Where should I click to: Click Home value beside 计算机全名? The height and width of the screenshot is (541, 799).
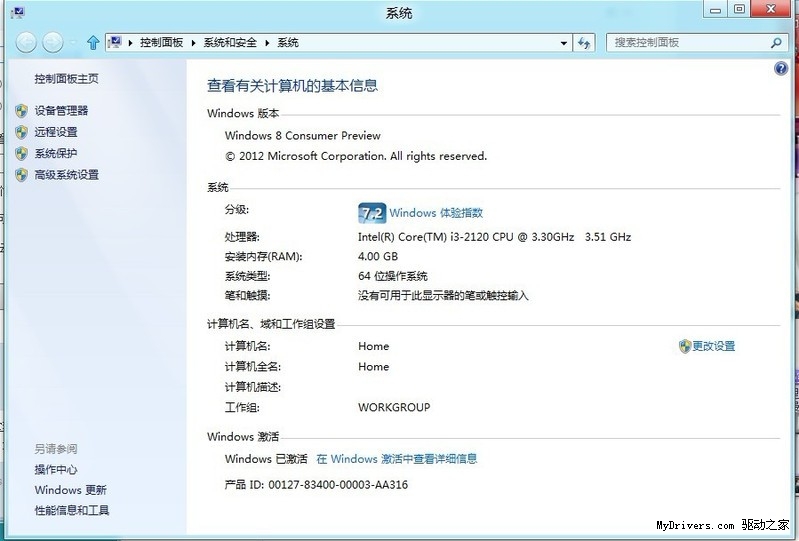click(x=374, y=367)
